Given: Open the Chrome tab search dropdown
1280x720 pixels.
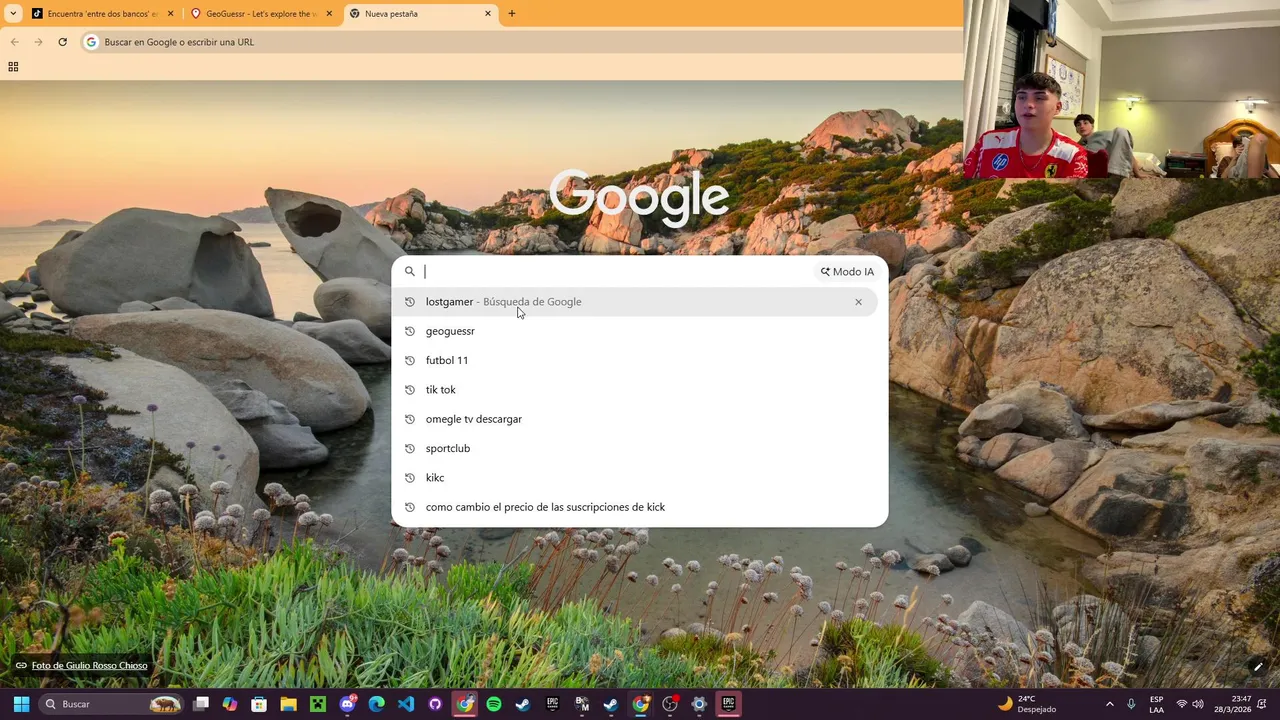Looking at the screenshot, I should click(x=13, y=14).
